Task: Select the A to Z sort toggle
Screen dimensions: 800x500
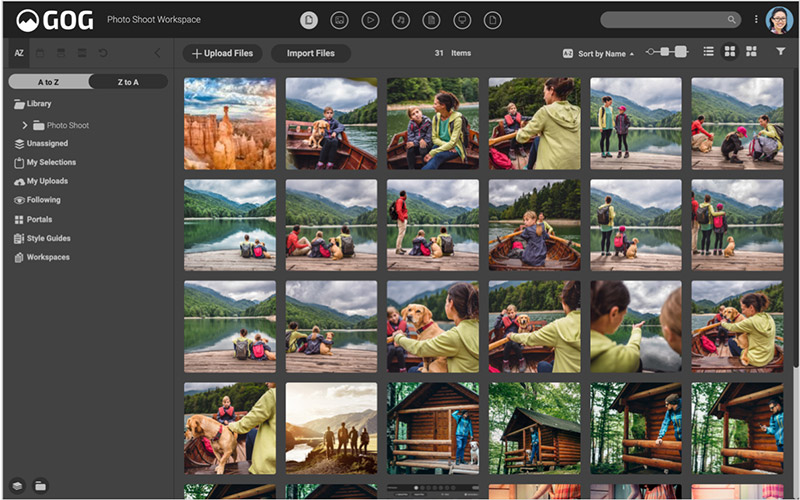Action: click(48, 82)
